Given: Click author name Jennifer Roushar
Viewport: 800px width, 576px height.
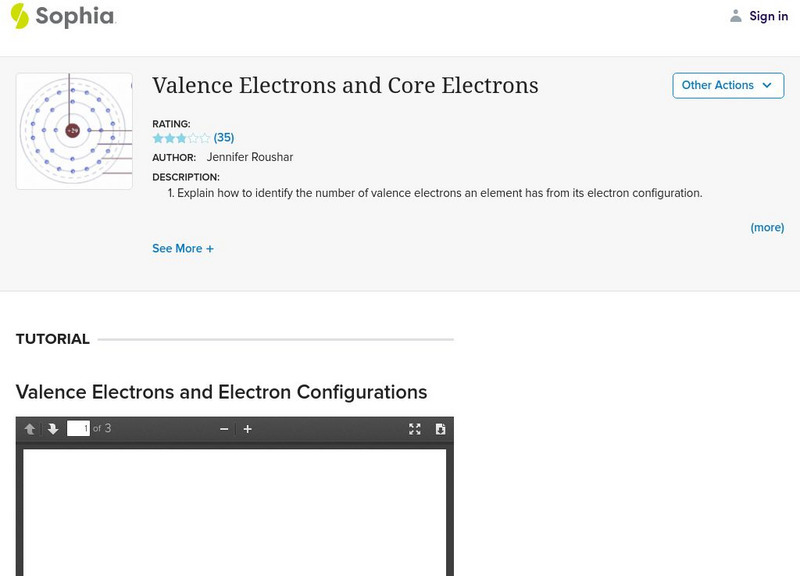Looking at the screenshot, I should coord(249,157).
